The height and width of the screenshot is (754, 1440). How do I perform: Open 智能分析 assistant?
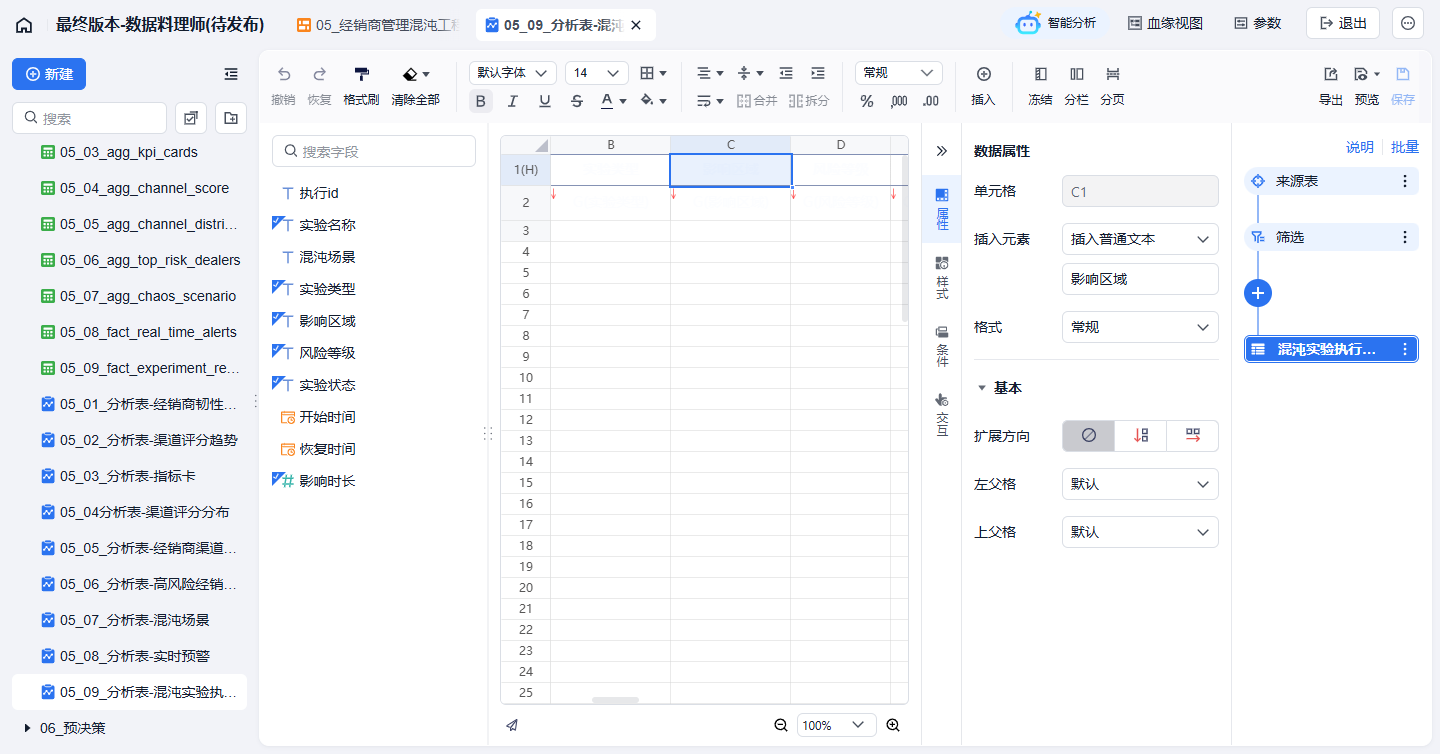[1056, 23]
